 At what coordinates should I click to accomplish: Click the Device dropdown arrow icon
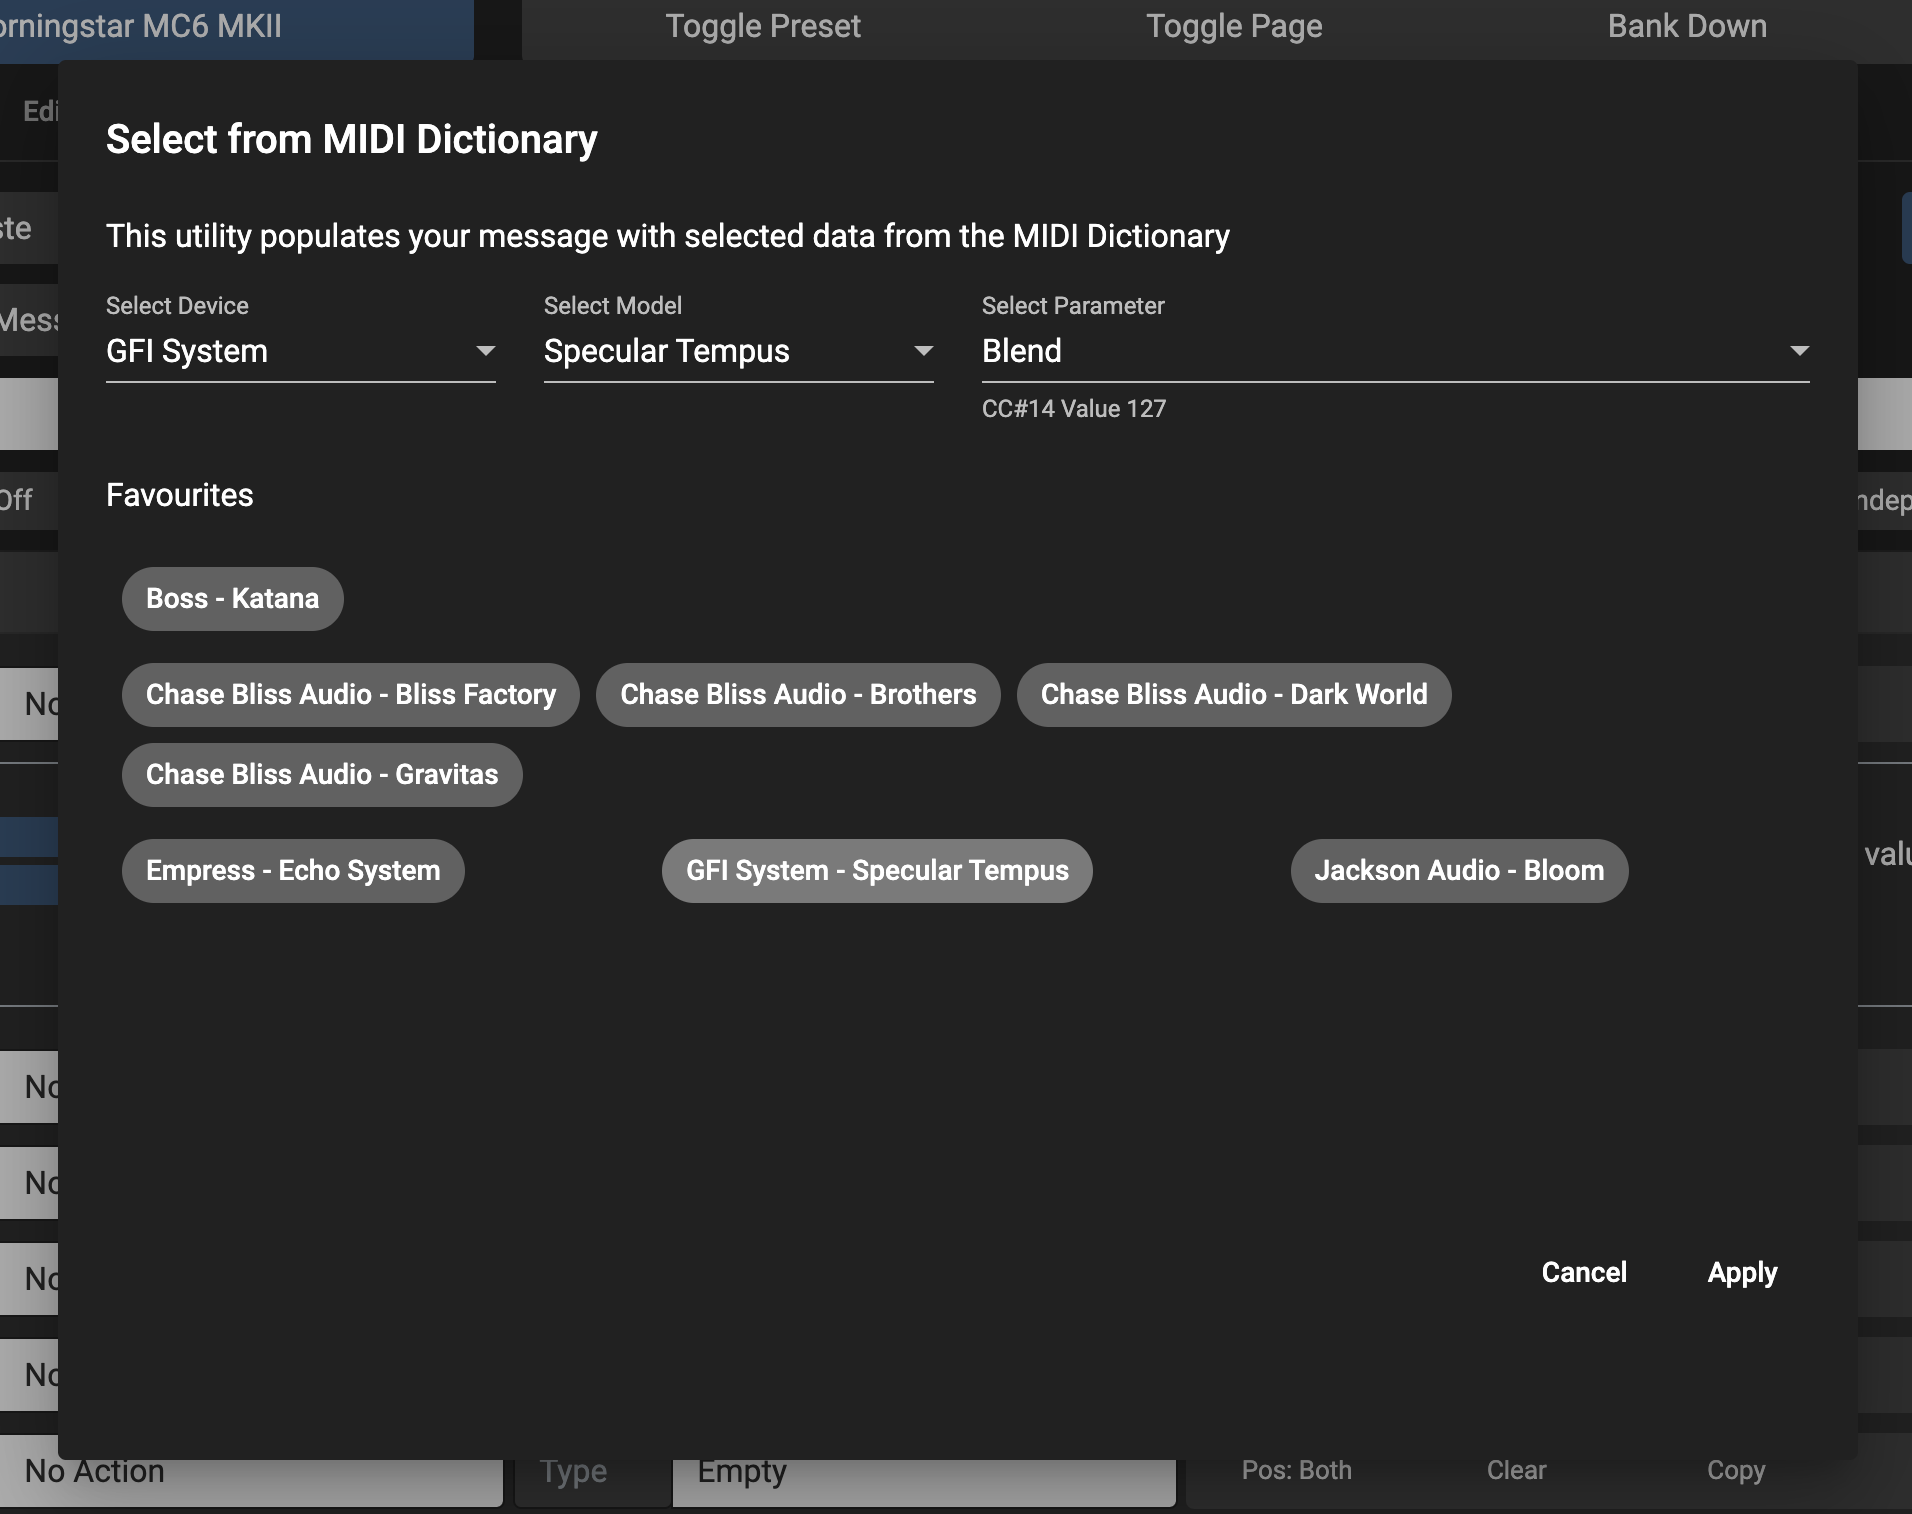(x=485, y=351)
